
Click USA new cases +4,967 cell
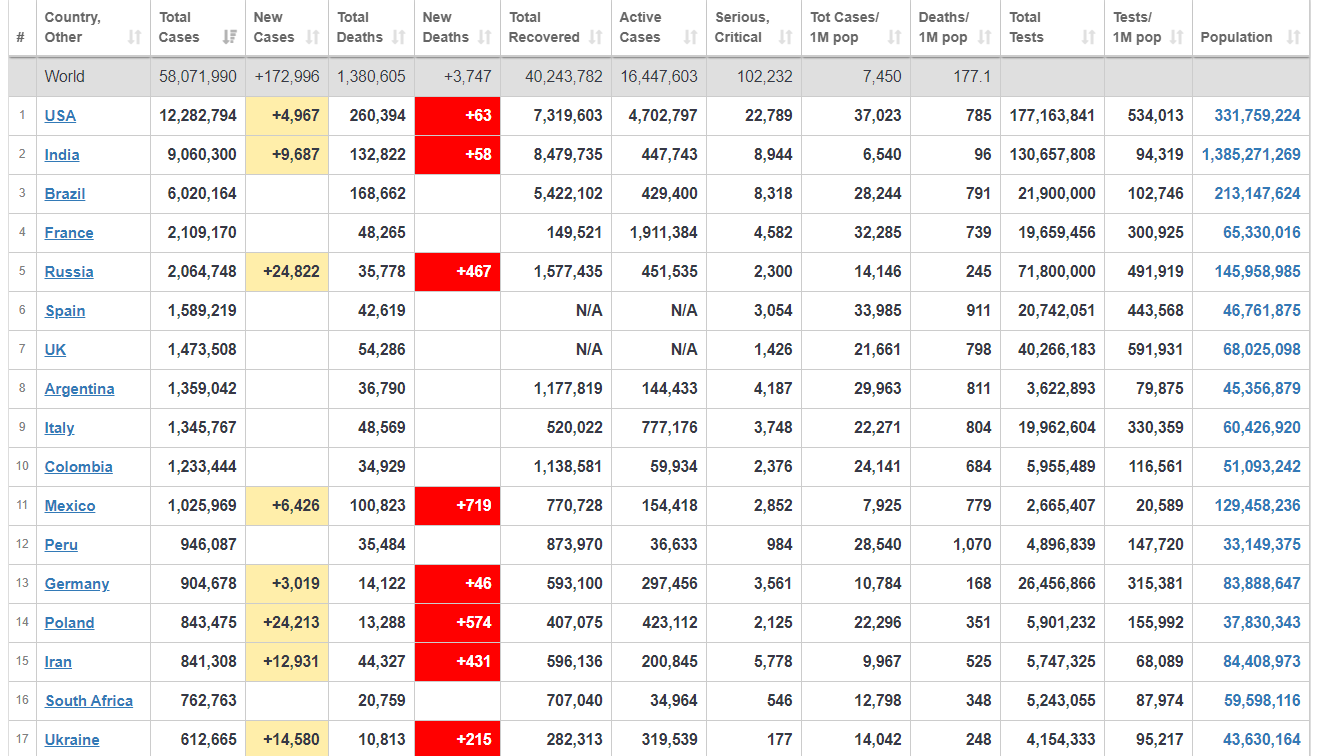pos(287,116)
